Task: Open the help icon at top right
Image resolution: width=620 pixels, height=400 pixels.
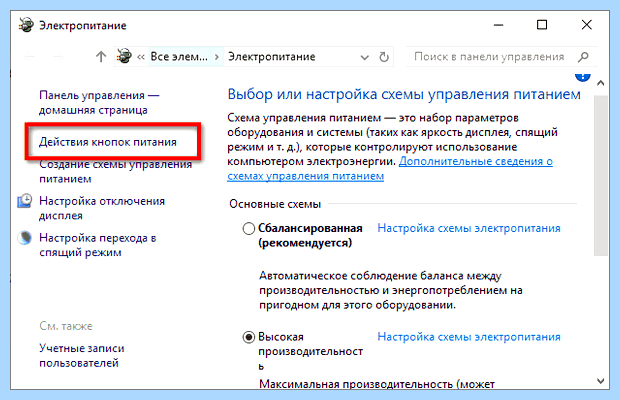Action: [582, 77]
